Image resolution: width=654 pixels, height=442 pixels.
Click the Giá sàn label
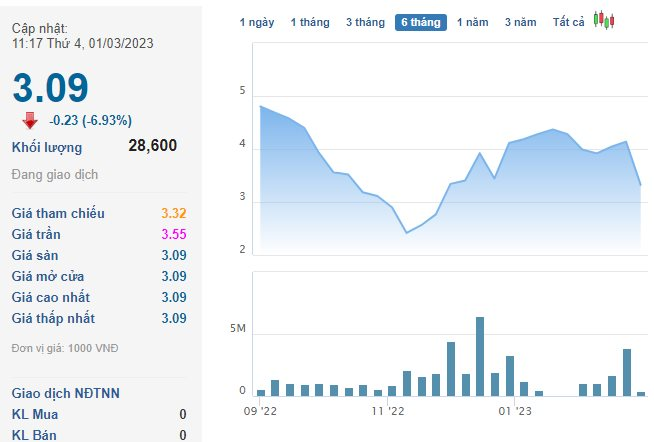tap(35, 255)
